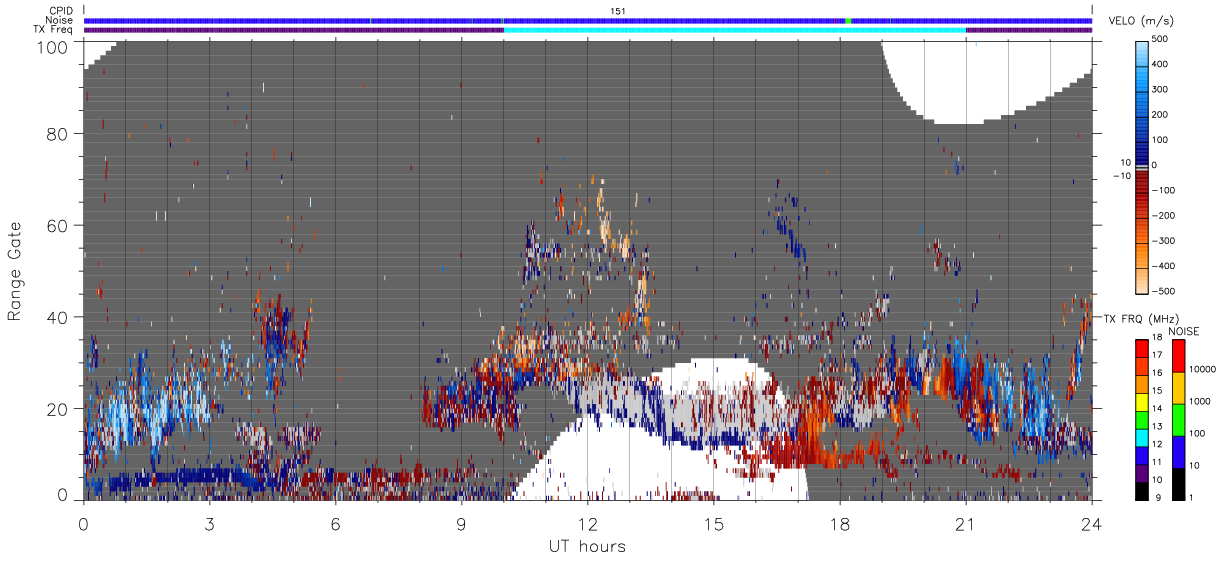Click the green mark on the Noise strip
Viewport: 1228px width, 567px height.
[848, 20]
